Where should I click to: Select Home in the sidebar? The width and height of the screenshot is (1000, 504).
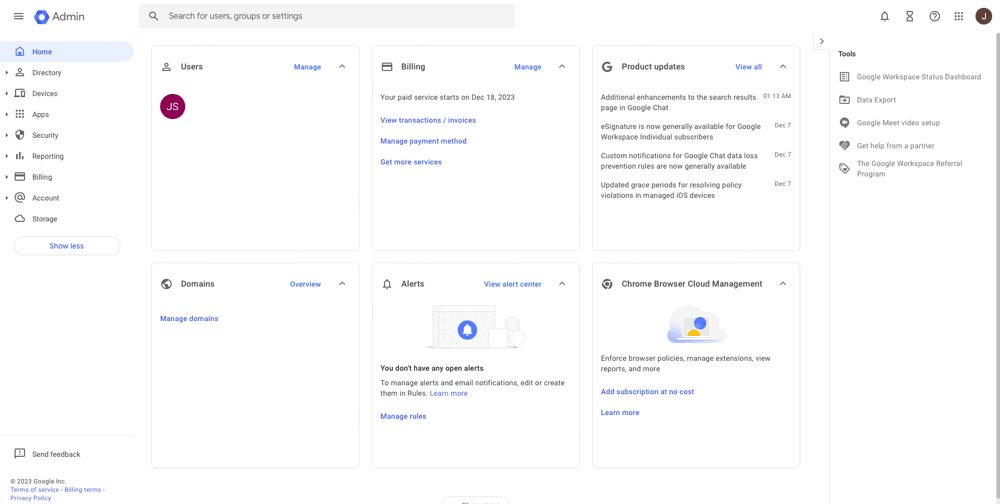coord(66,52)
